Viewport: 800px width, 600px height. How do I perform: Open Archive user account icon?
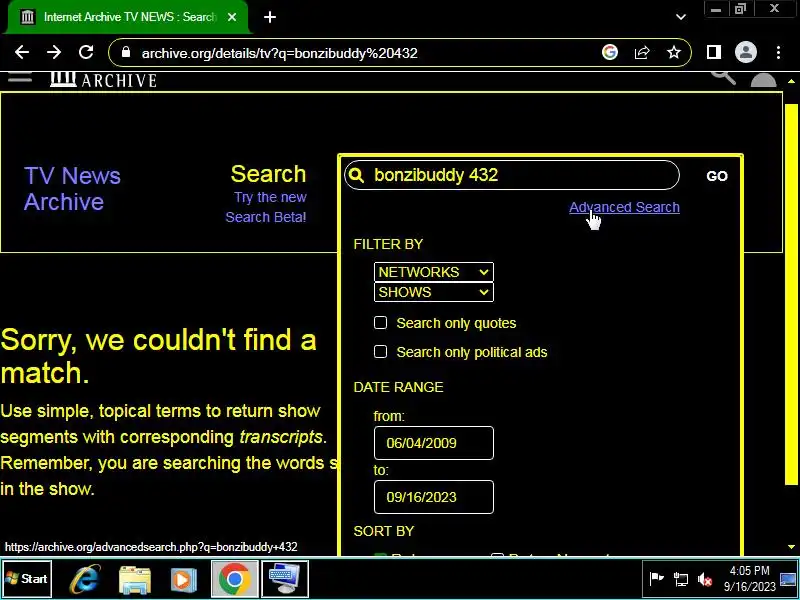click(x=764, y=80)
